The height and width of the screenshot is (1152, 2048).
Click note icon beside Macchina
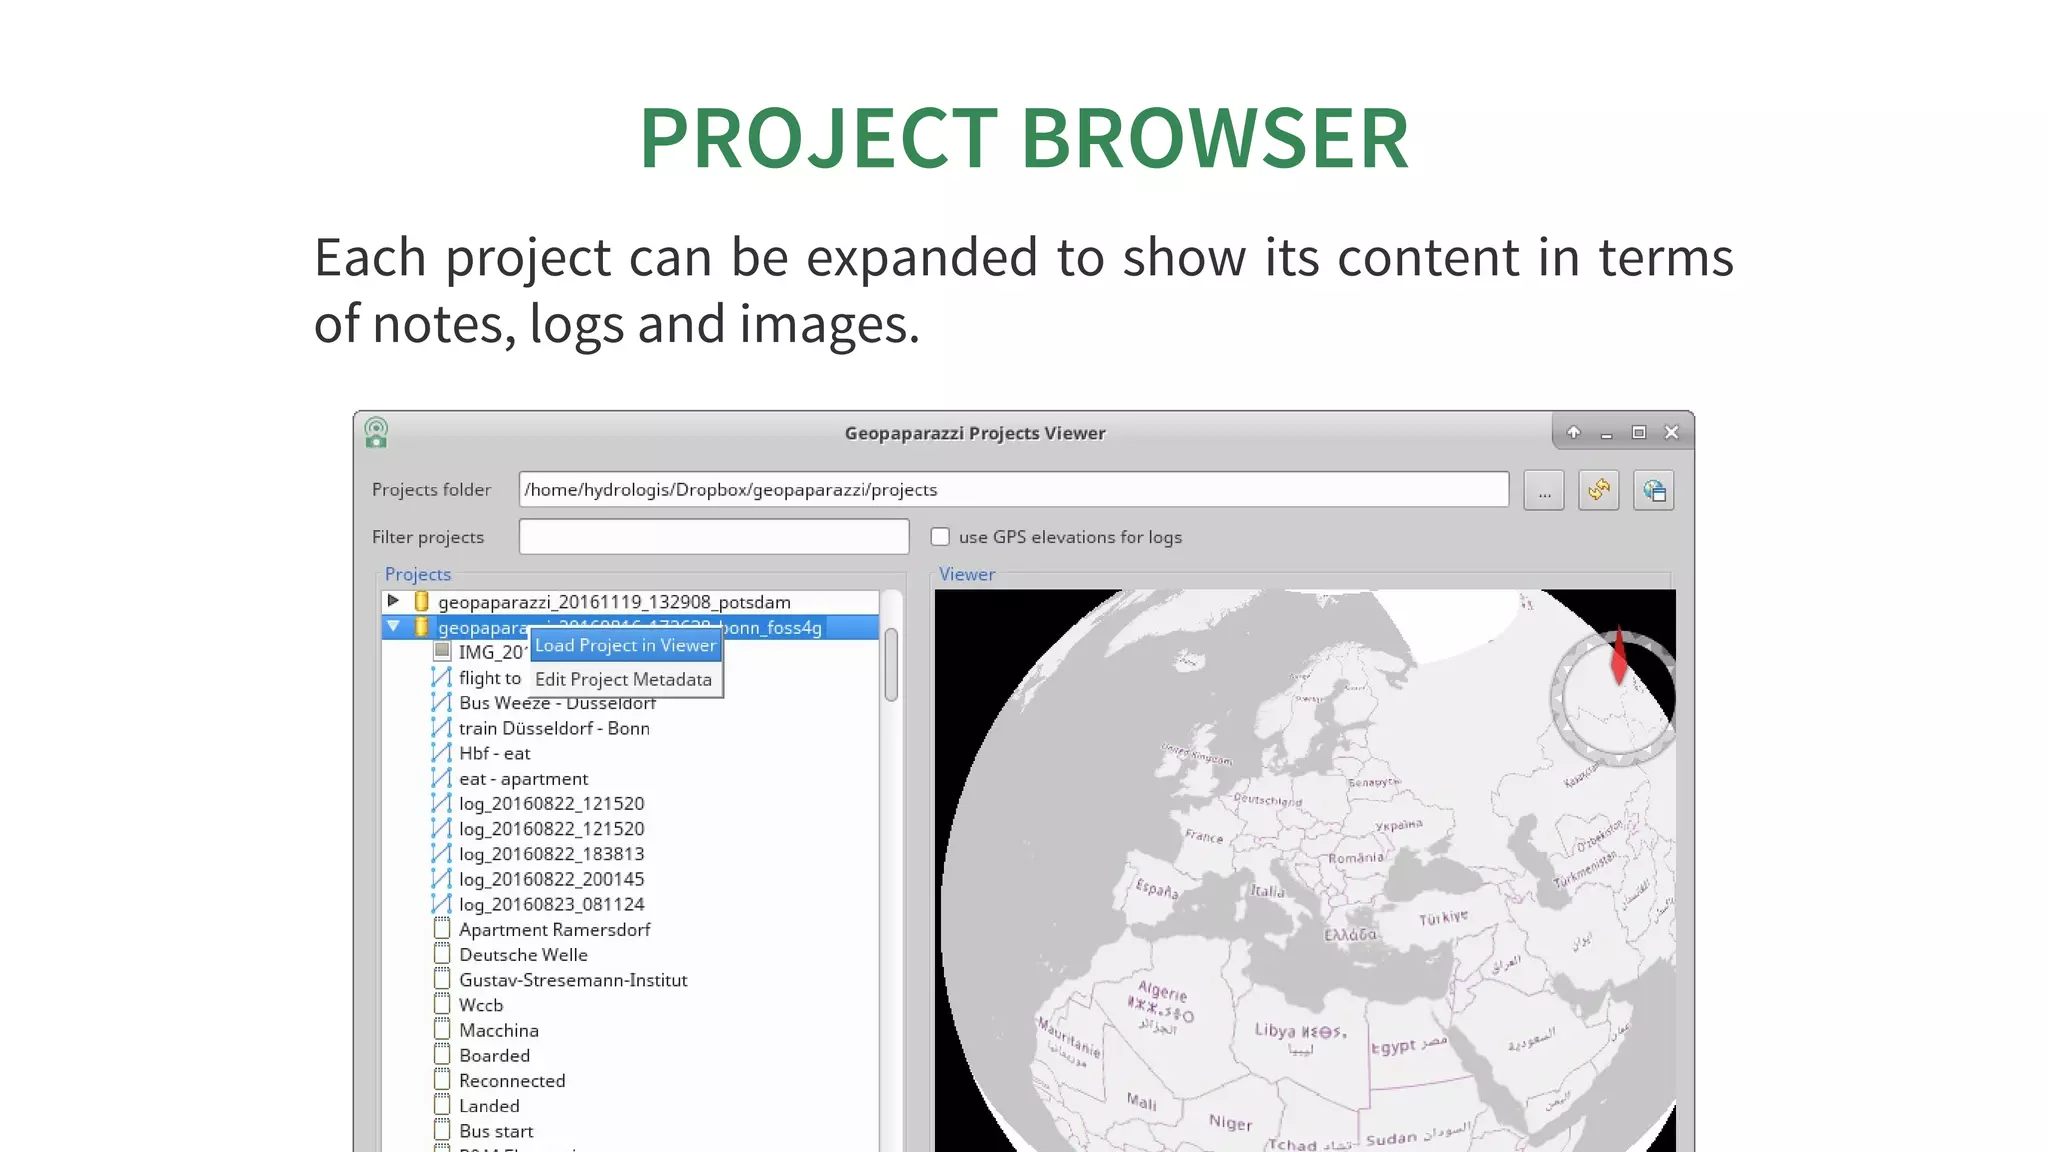pyautogui.click(x=442, y=1029)
